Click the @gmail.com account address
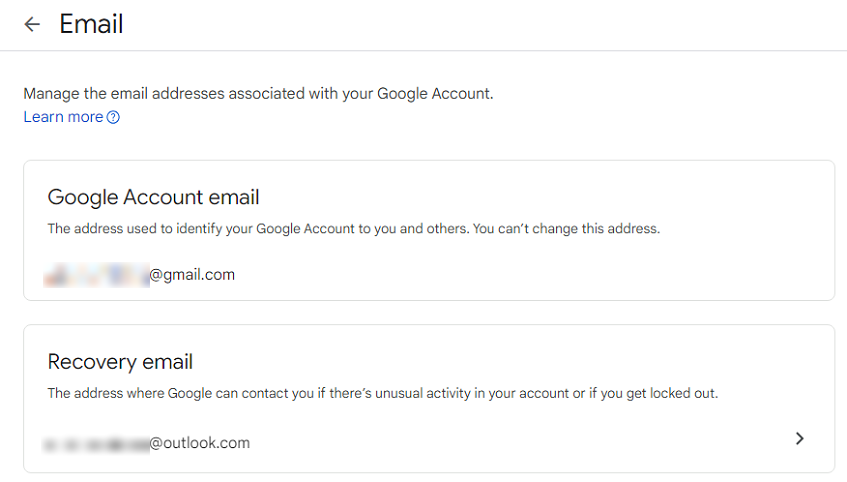The width and height of the screenshot is (847, 482). [192, 275]
